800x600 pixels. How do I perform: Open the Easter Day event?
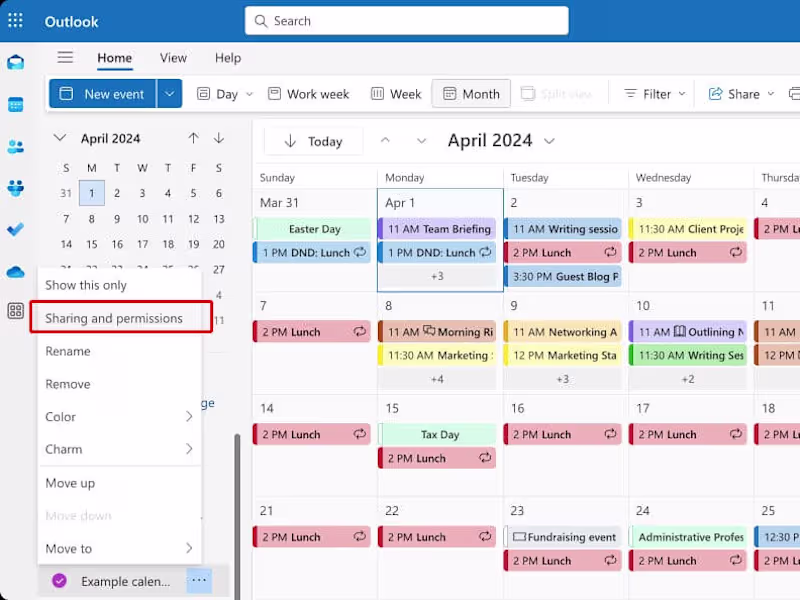click(312, 229)
